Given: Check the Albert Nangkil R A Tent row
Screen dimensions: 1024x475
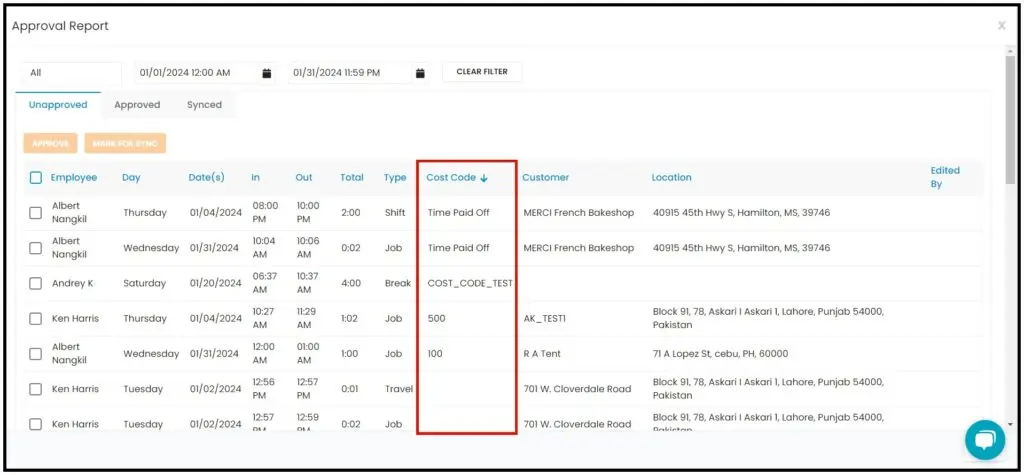Looking at the screenshot, I should 36,354.
